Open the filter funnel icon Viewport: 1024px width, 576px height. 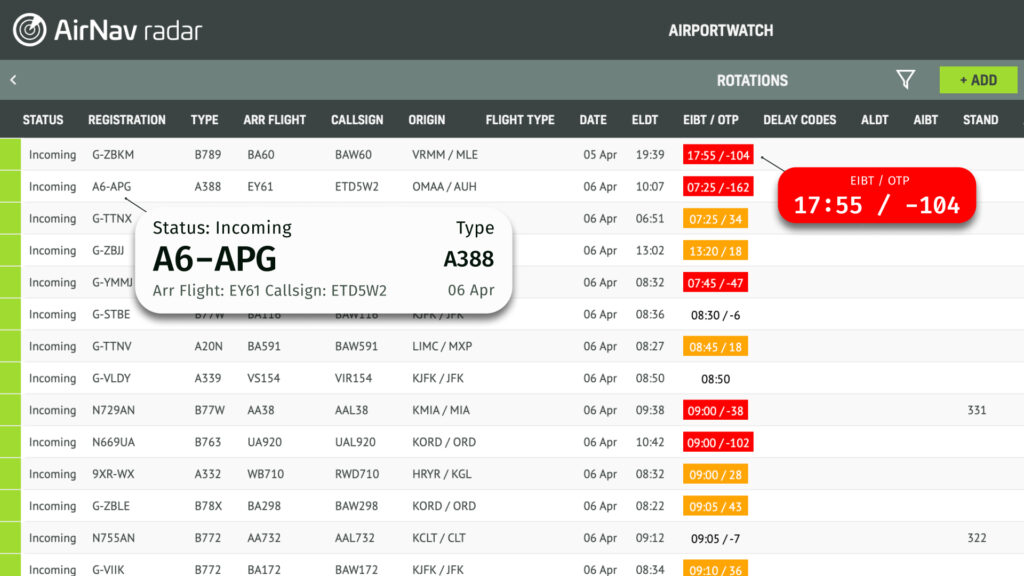pos(905,80)
